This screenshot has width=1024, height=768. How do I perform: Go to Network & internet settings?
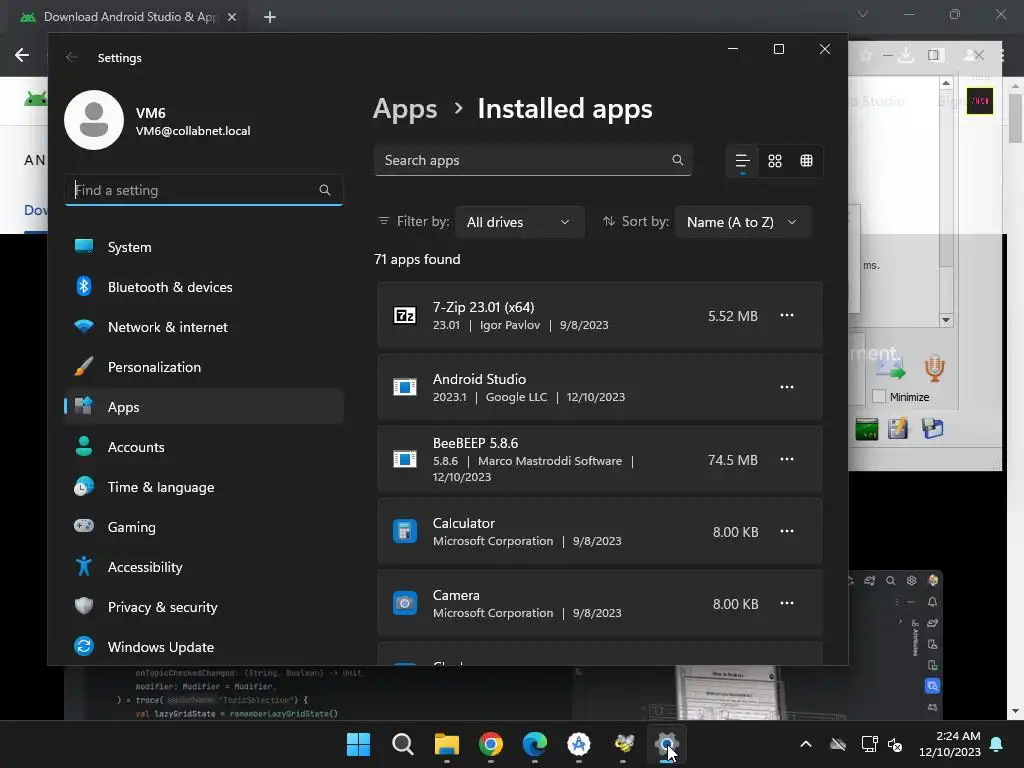(x=204, y=327)
